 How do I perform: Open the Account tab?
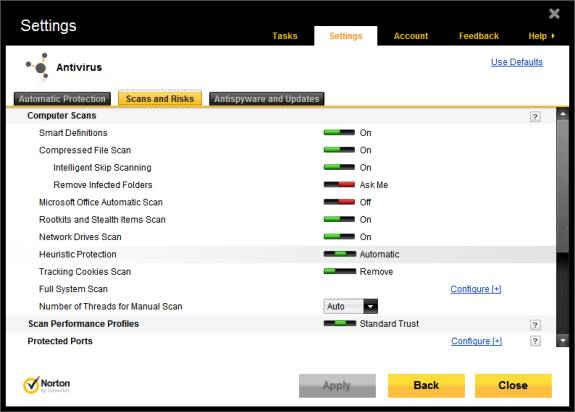click(x=411, y=36)
